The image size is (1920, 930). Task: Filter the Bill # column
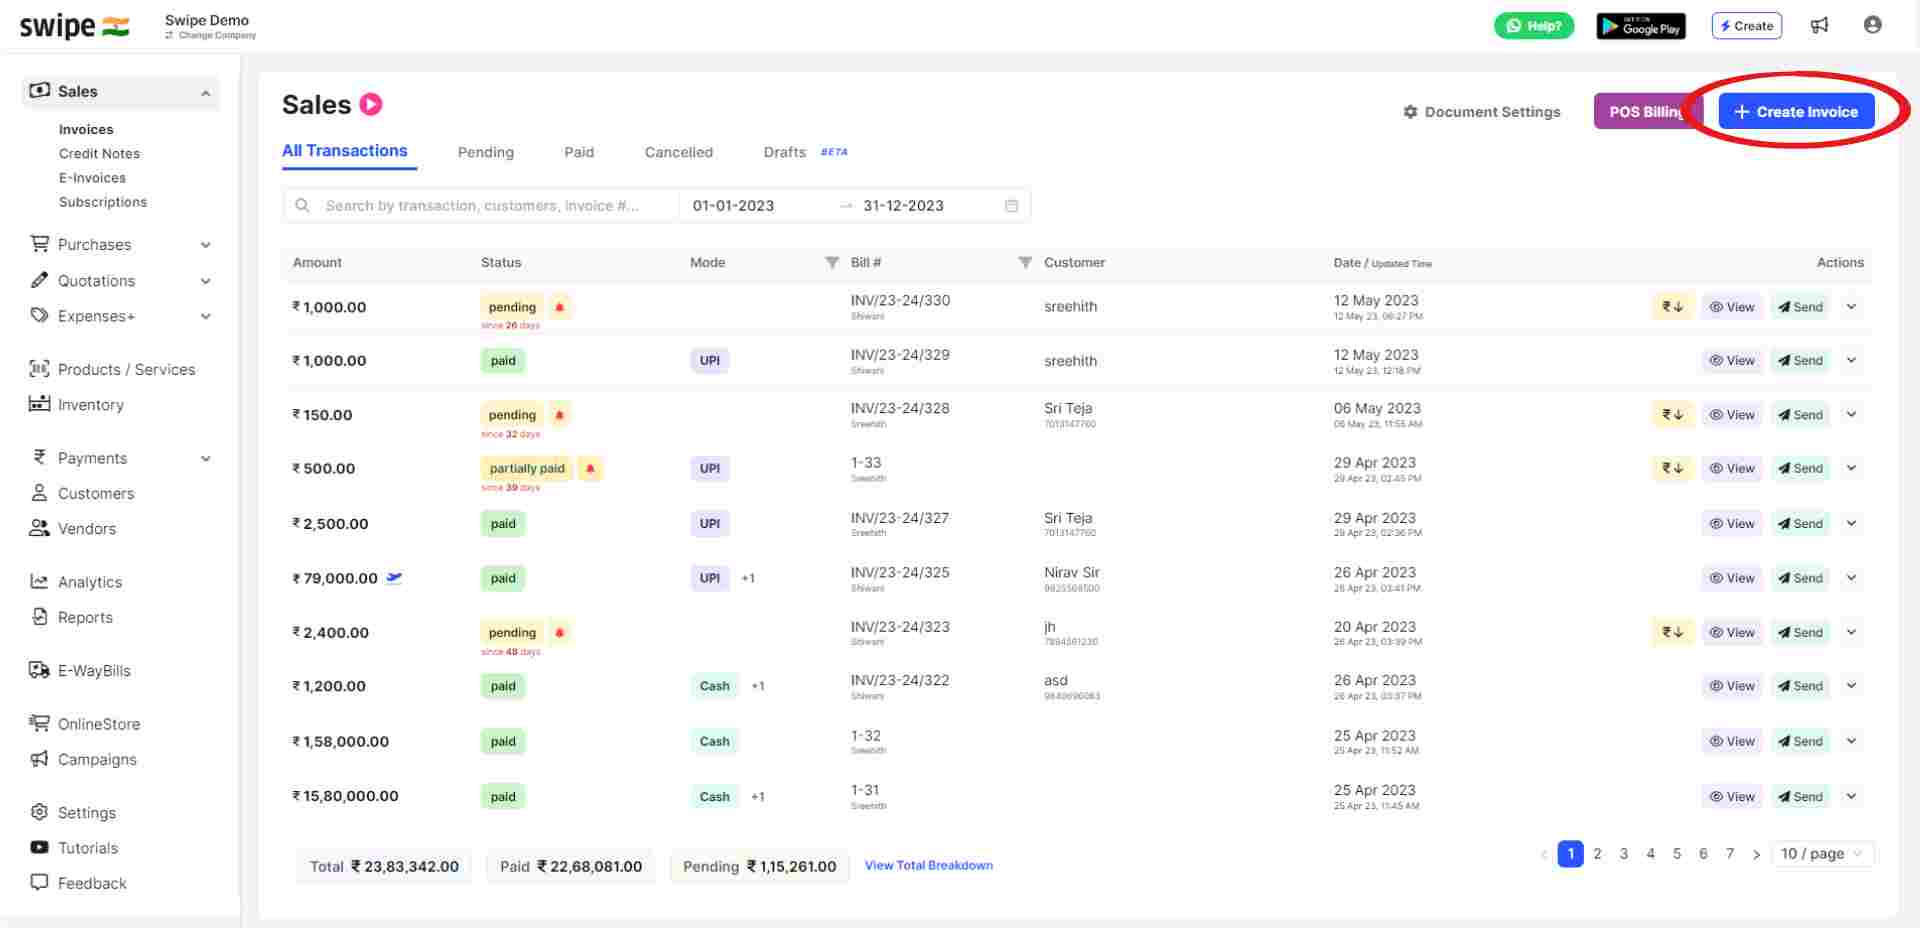[1025, 263]
